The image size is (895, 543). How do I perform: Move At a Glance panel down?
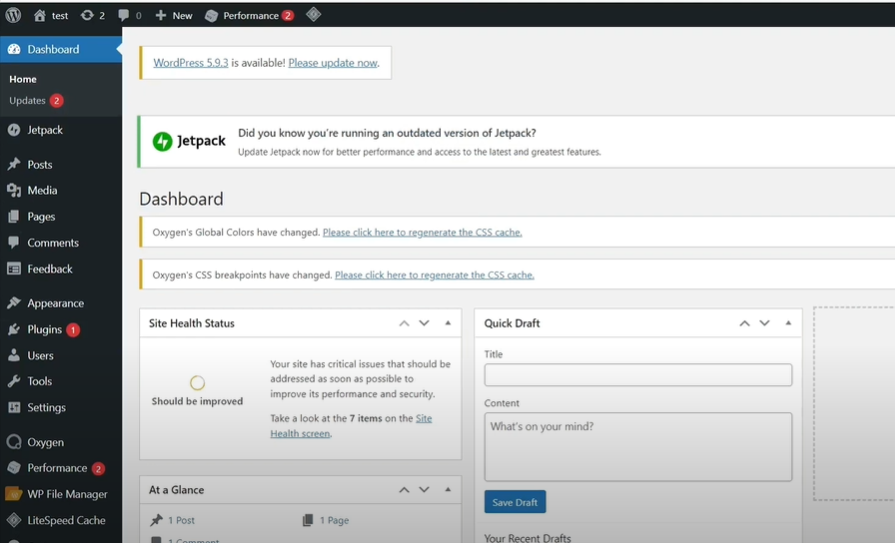coord(424,490)
